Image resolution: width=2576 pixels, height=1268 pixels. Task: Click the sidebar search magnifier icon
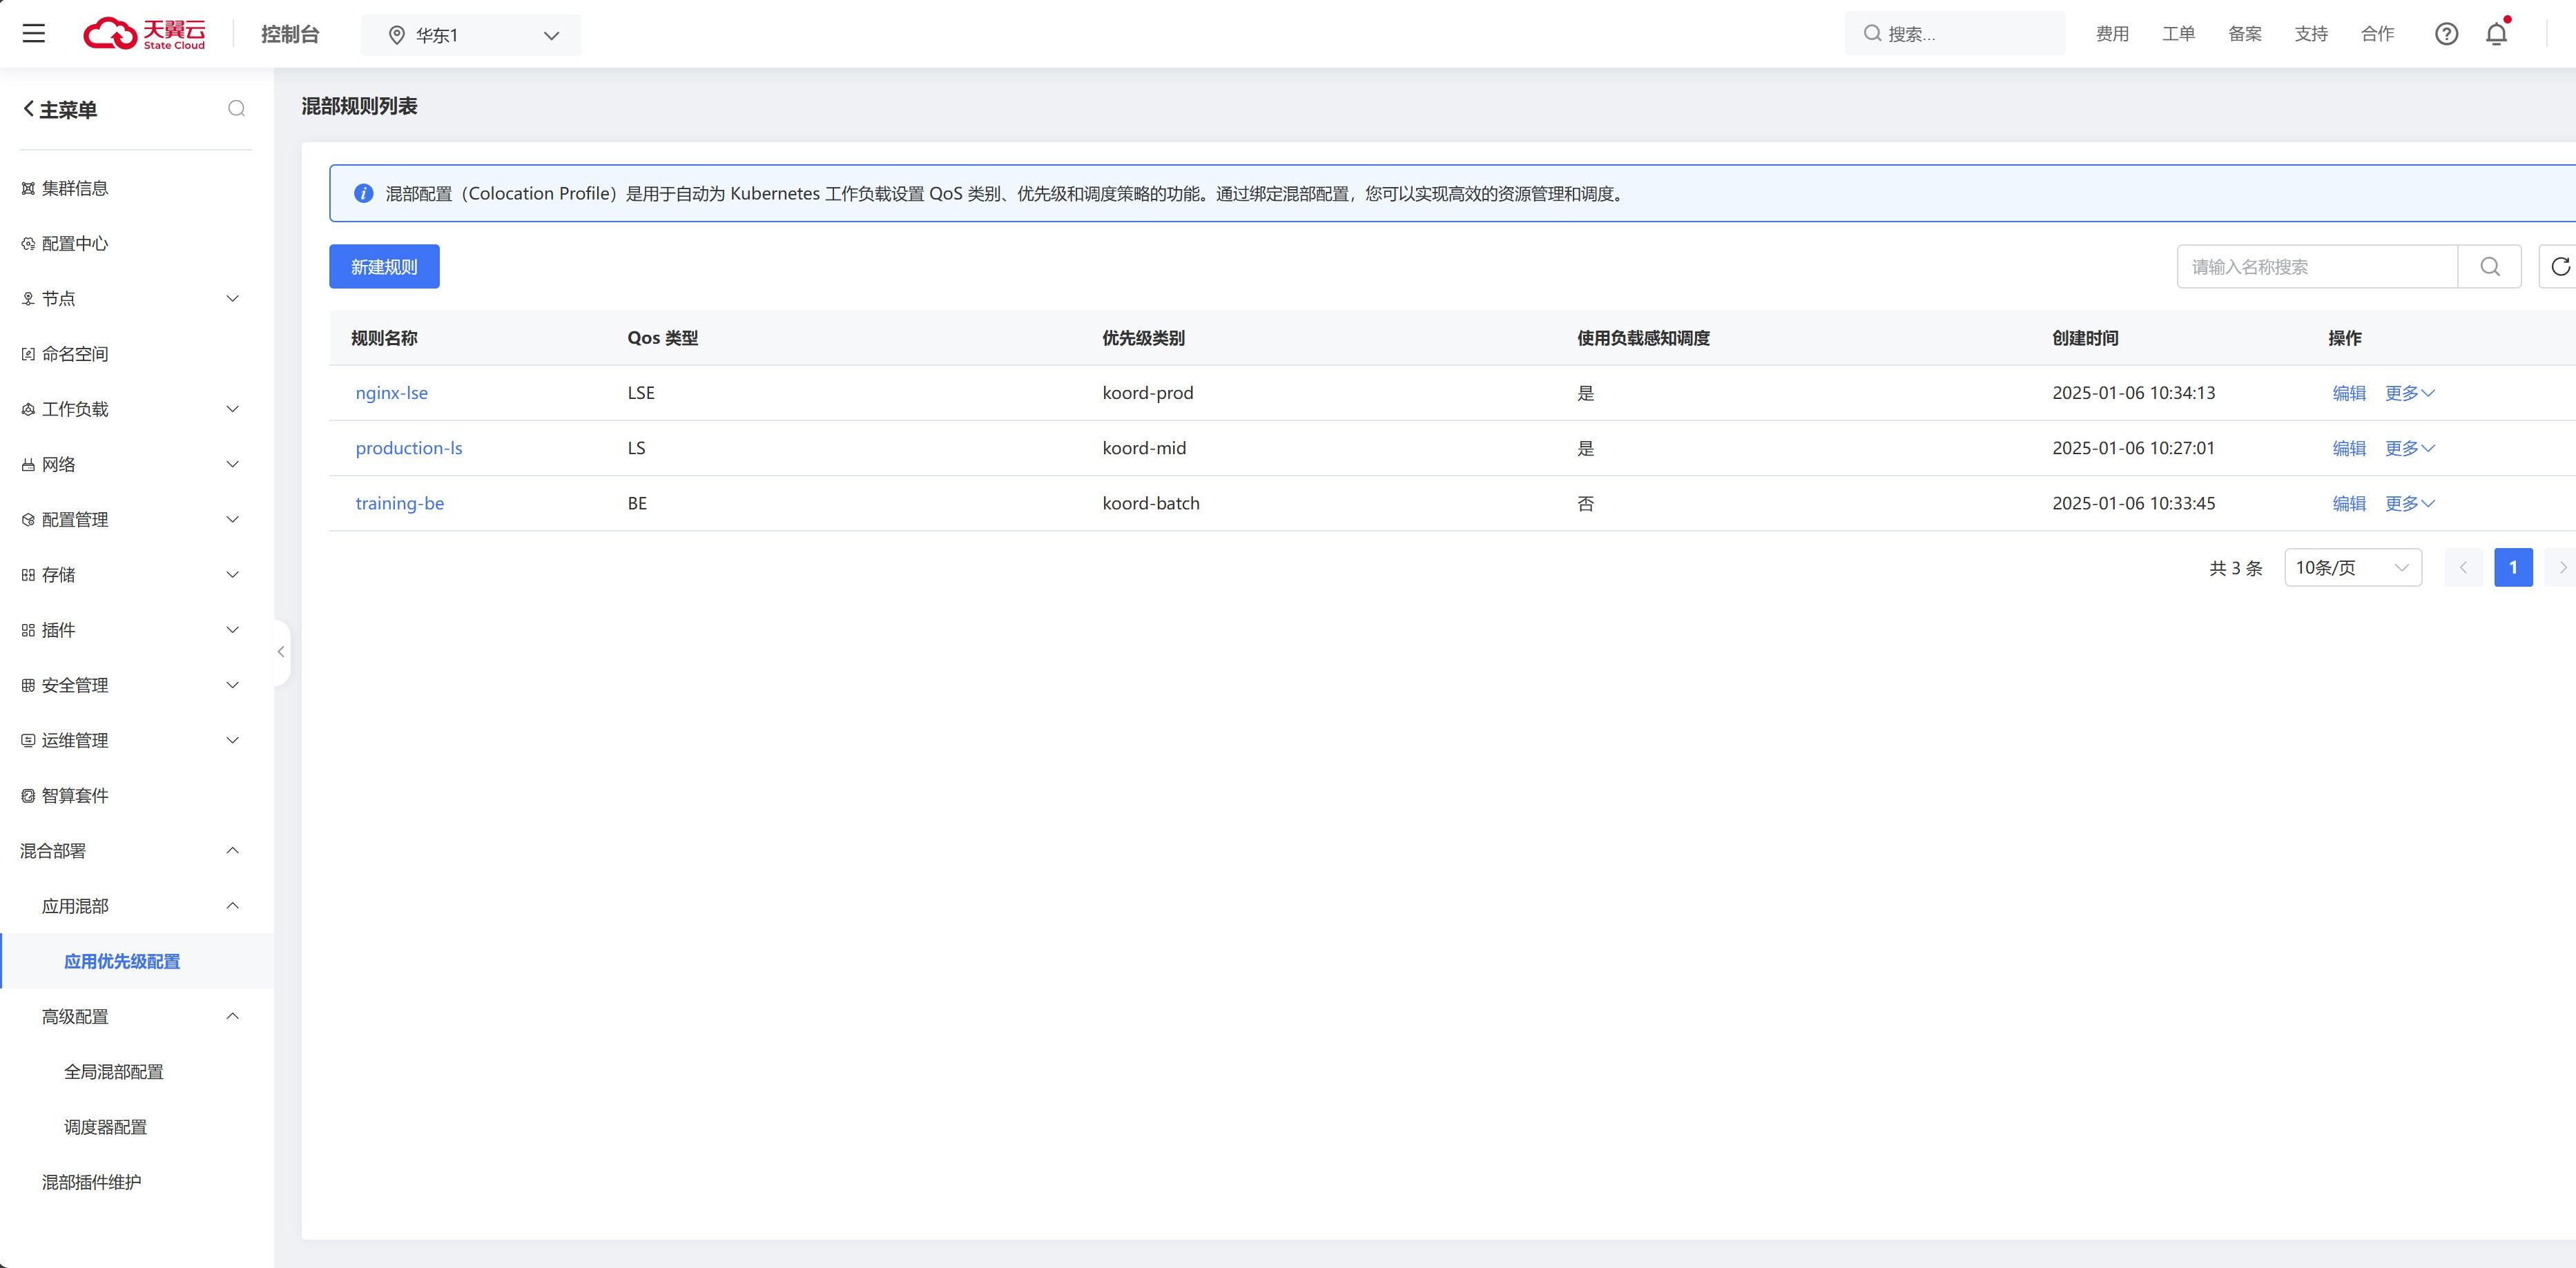pos(236,108)
